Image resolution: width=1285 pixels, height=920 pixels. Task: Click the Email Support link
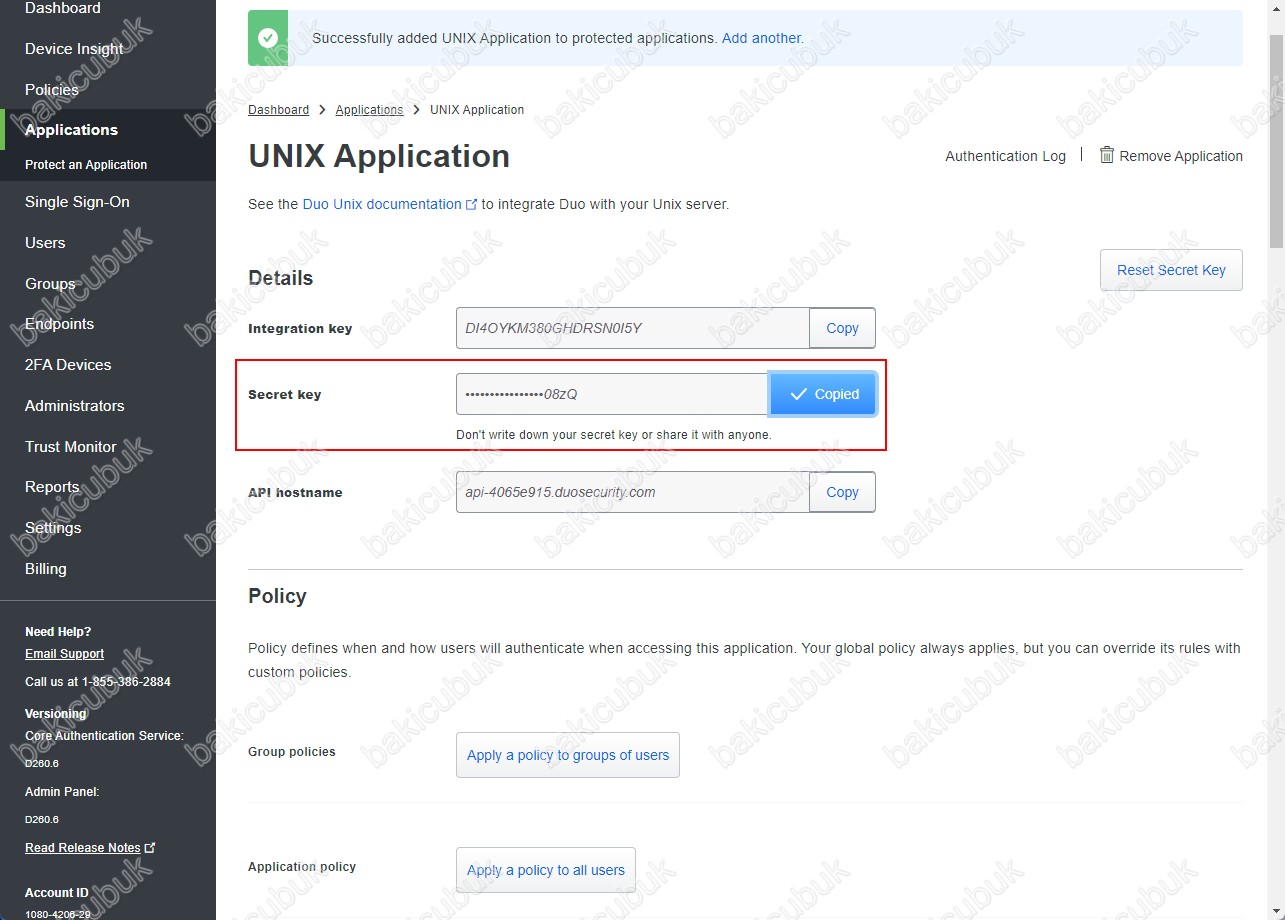64,654
